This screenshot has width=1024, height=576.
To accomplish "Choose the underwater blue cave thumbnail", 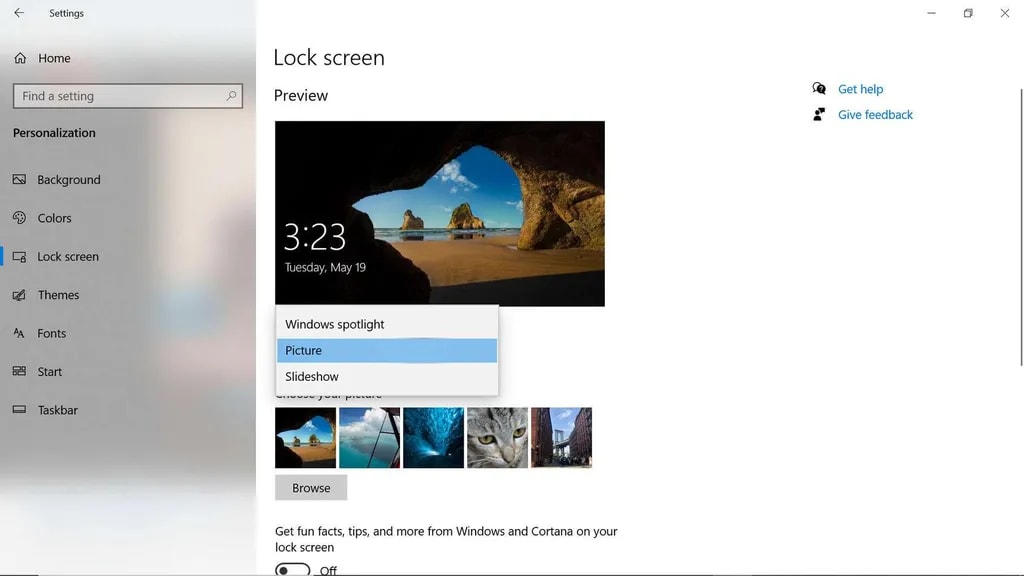I will (433, 437).
